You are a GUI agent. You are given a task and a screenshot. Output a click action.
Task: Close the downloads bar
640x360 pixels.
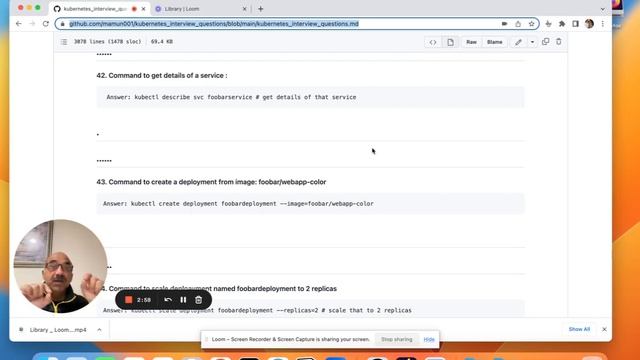[x=604, y=329]
